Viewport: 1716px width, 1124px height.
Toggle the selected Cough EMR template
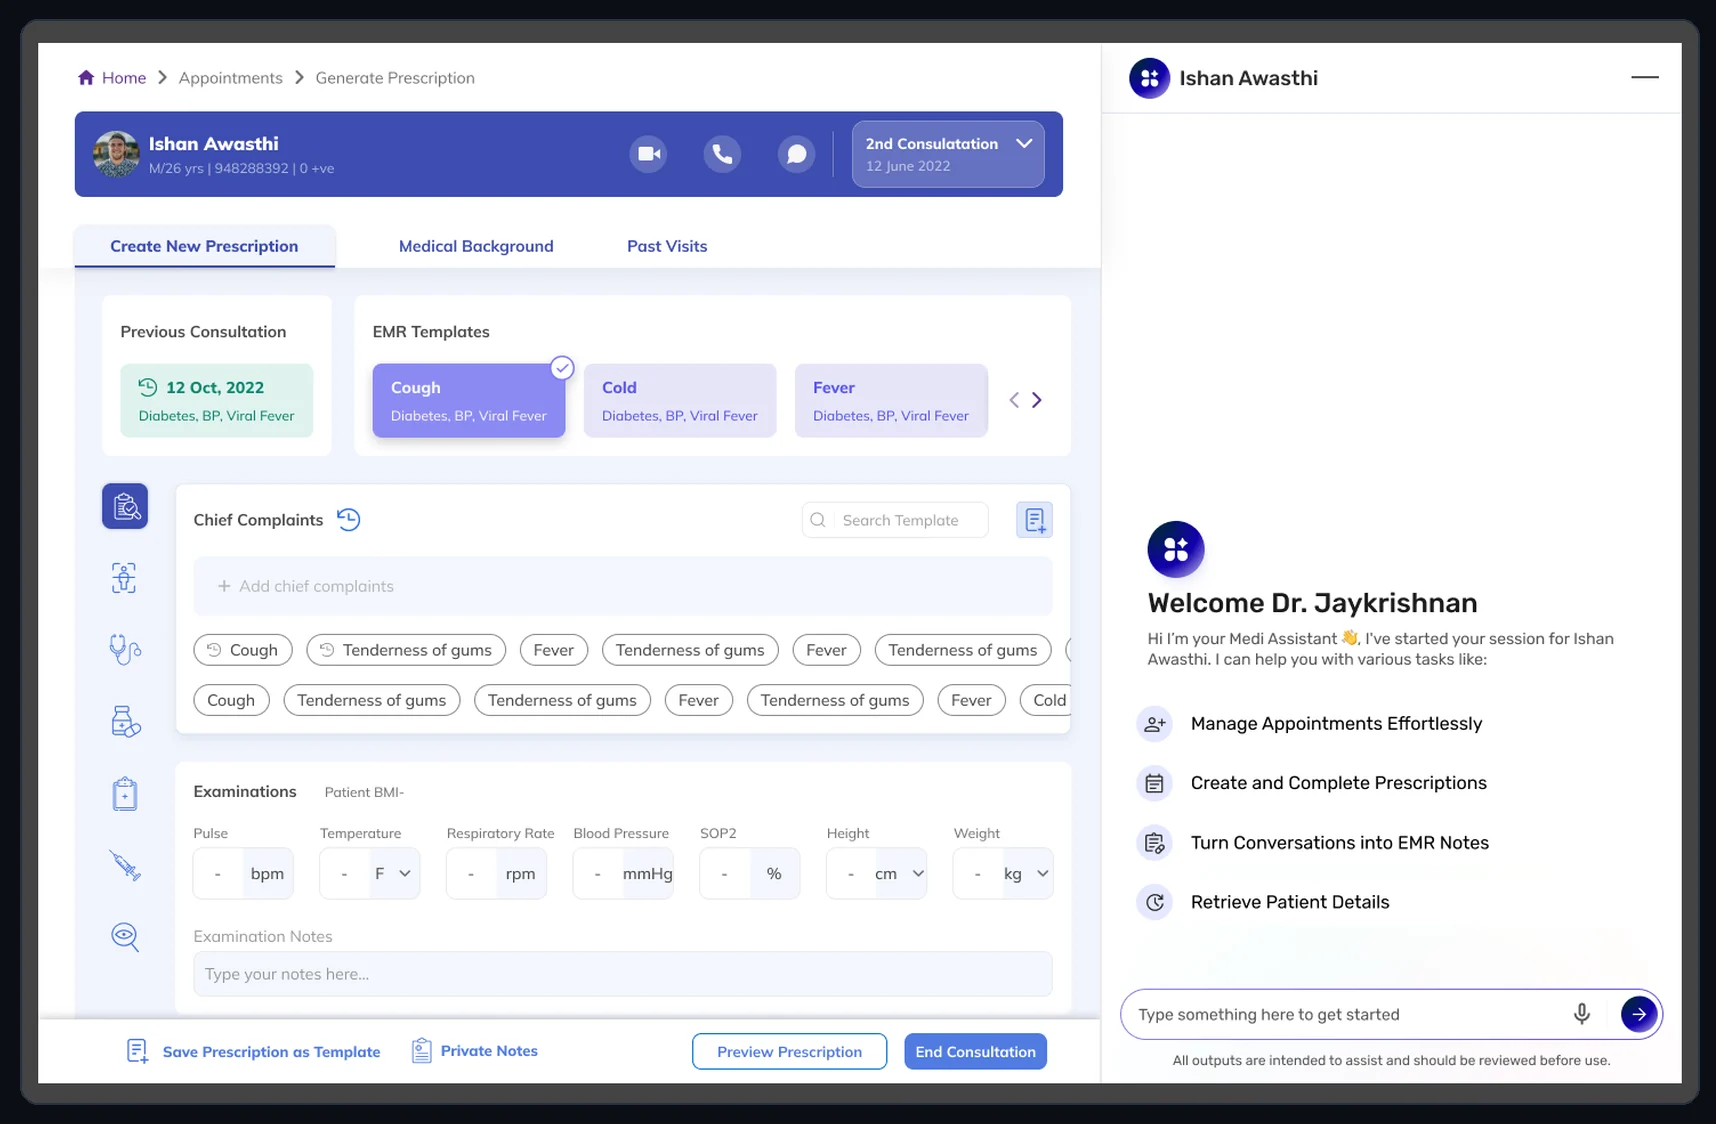click(x=469, y=400)
